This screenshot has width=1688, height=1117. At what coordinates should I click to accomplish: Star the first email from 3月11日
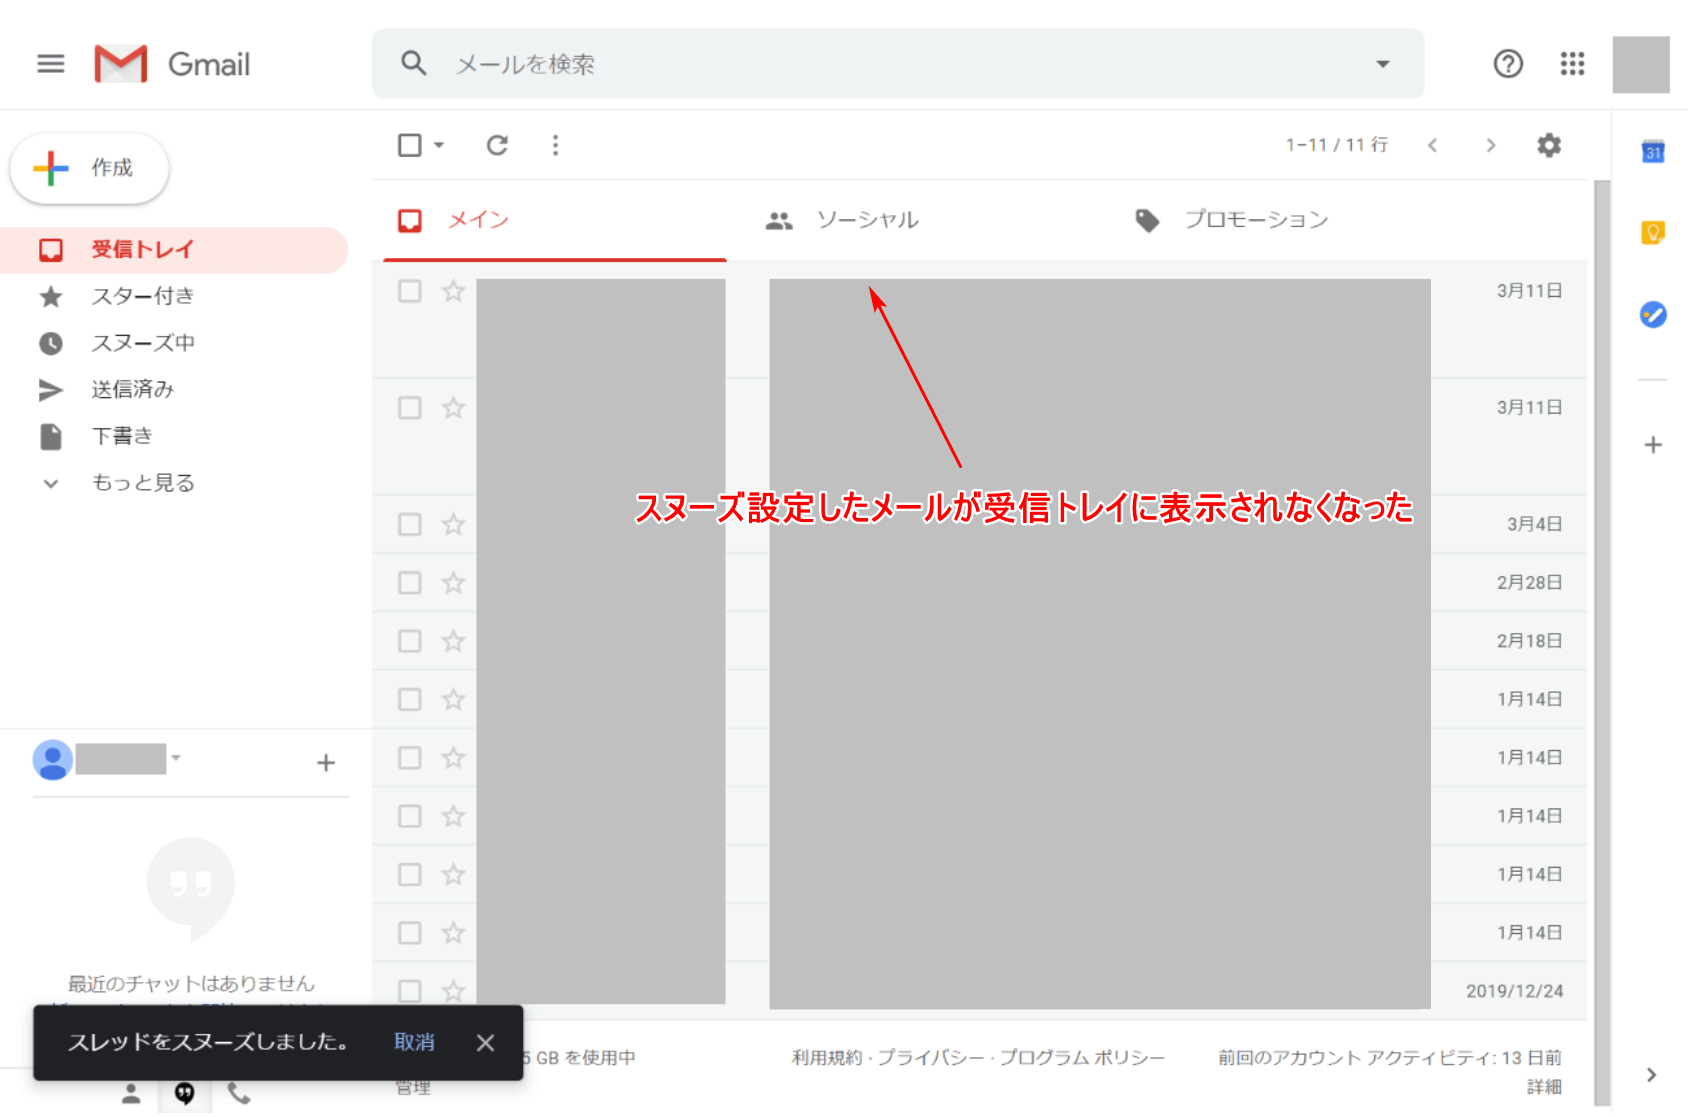pyautogui.click(x=454, y=291)
